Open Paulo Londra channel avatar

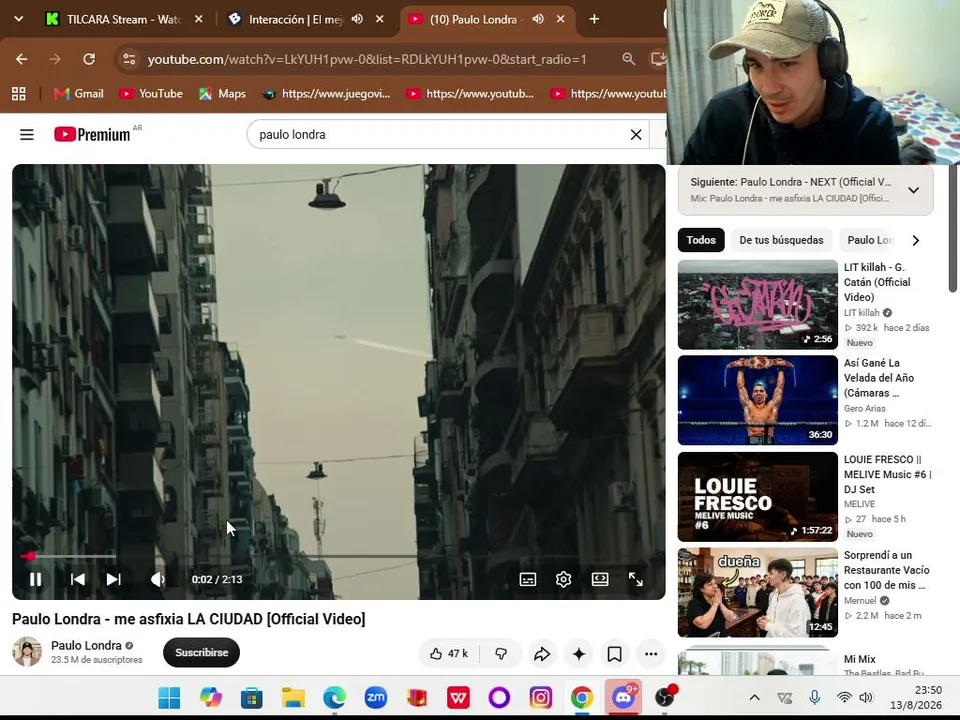tap(27, 651)
